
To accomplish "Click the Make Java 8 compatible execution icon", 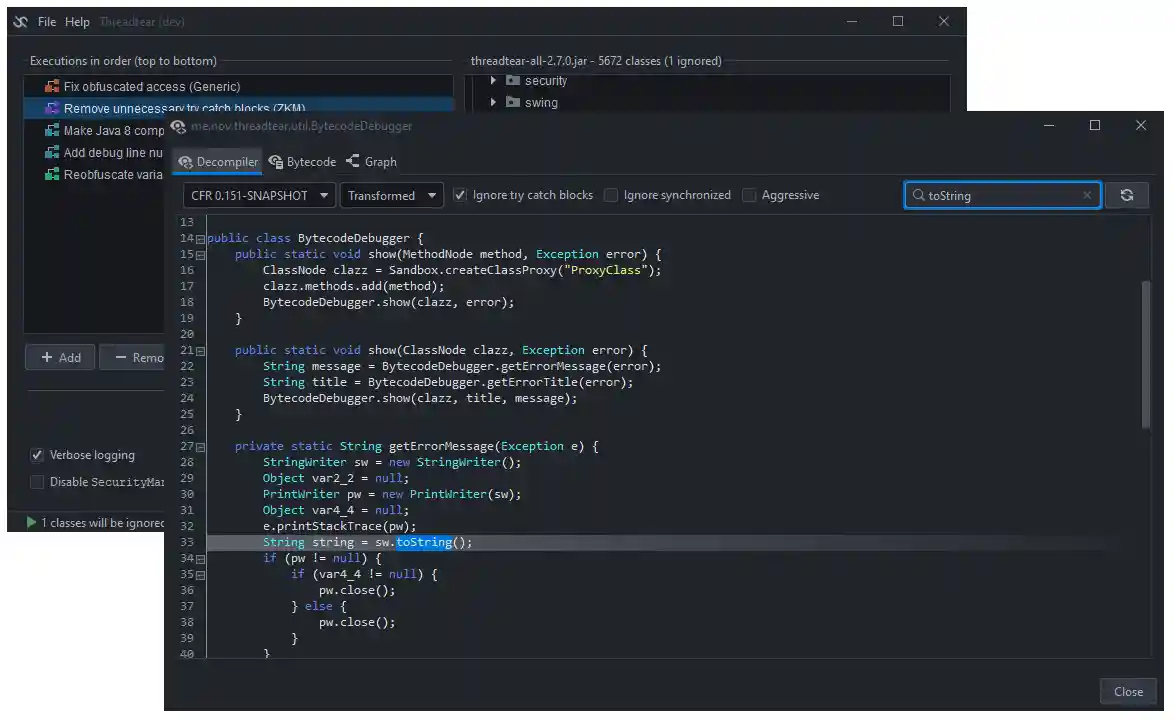I will [50, 130].
